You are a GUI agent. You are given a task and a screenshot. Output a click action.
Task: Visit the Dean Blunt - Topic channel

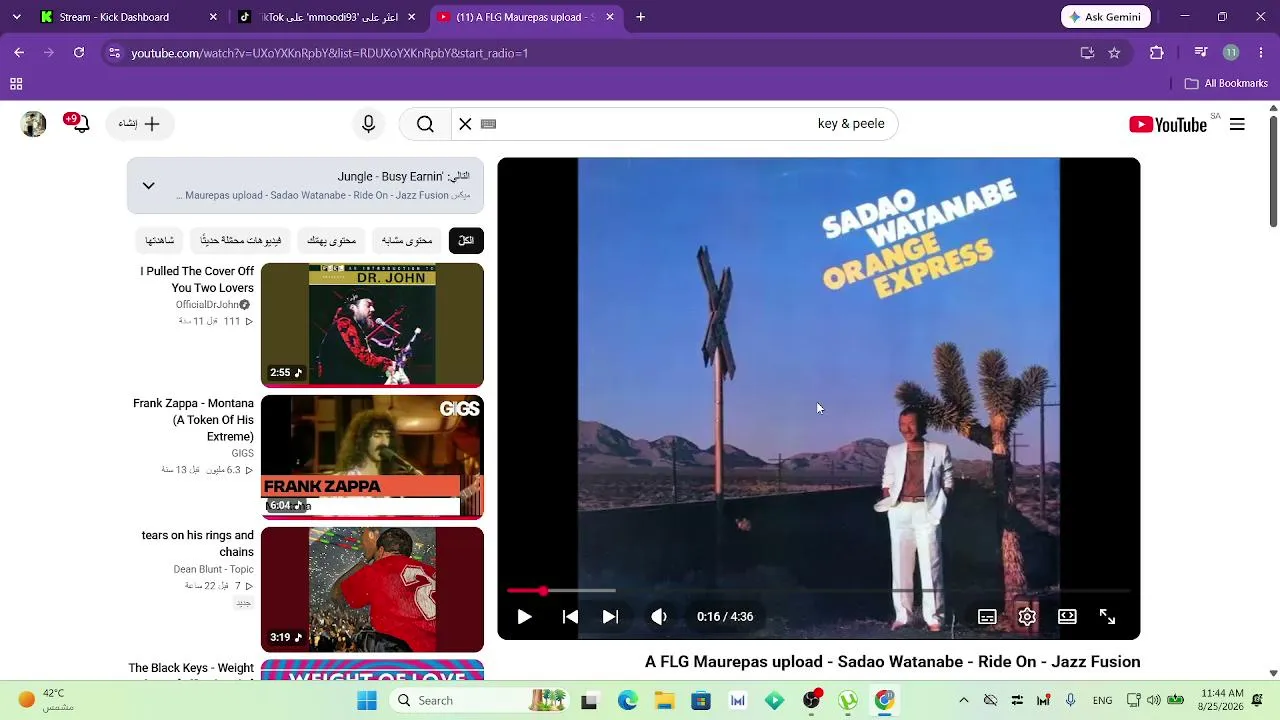(x=214, y=570)
